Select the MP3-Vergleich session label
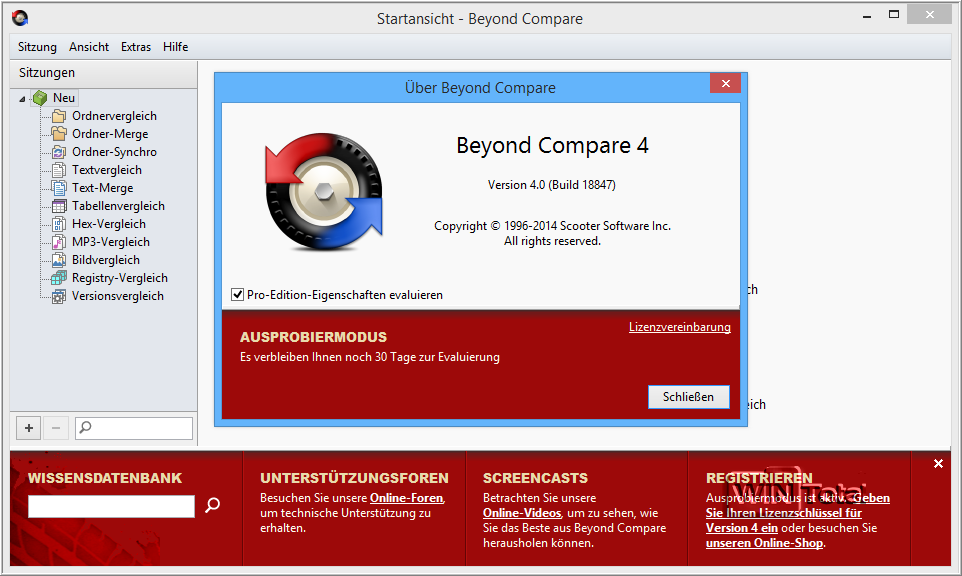 [110, 242]
